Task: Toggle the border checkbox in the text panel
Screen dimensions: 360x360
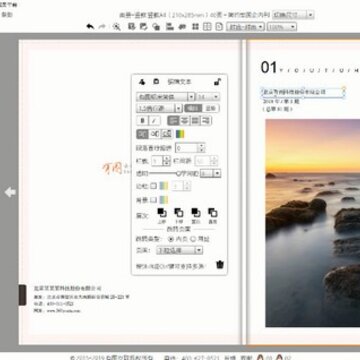Action: [x=153, y=186]
